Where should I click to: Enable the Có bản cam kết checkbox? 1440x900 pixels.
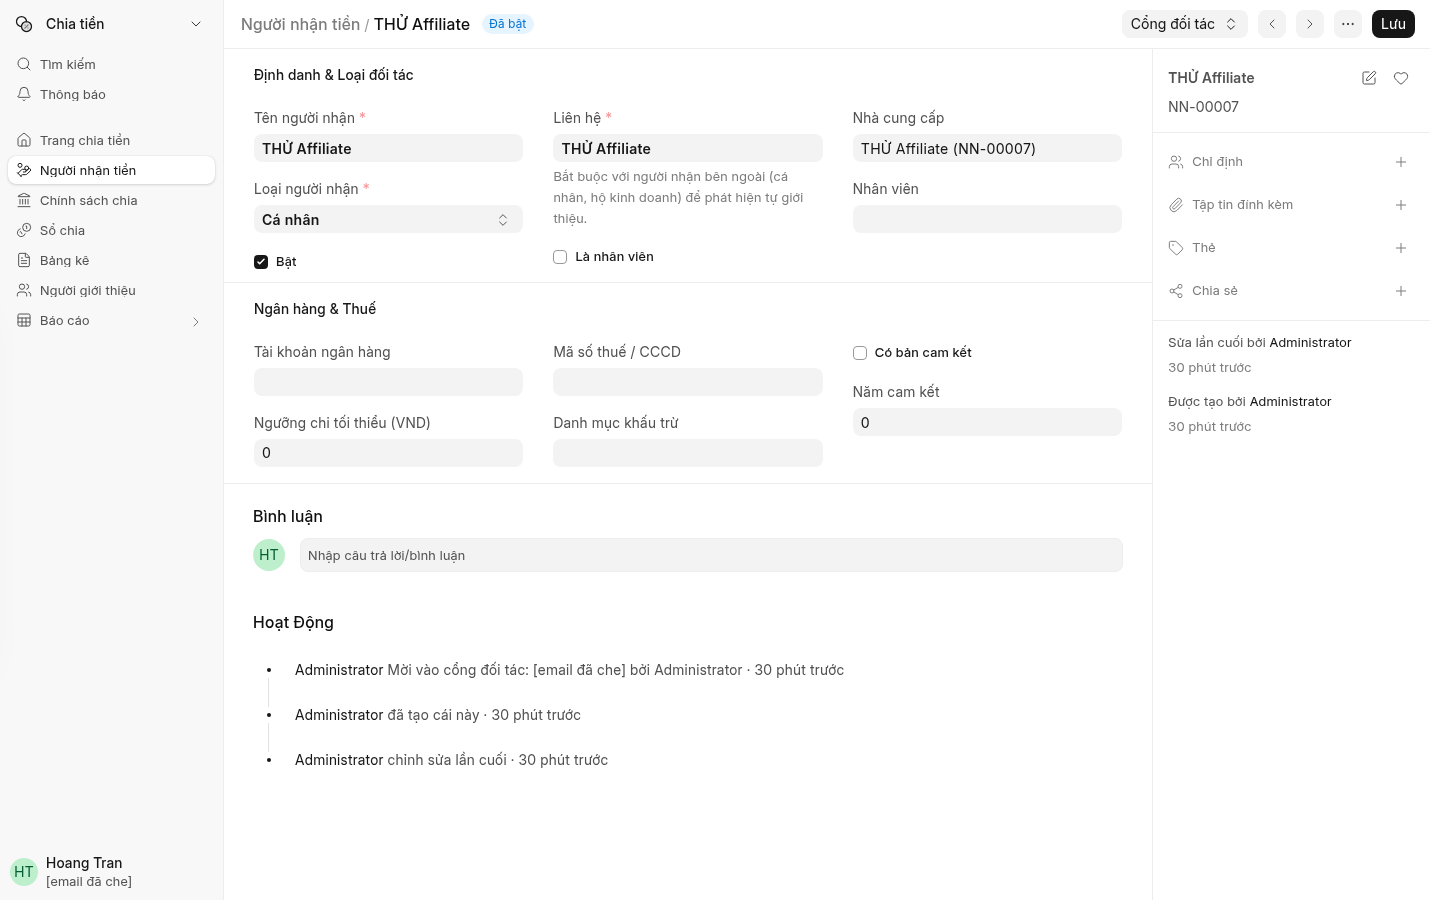[860, 353]
